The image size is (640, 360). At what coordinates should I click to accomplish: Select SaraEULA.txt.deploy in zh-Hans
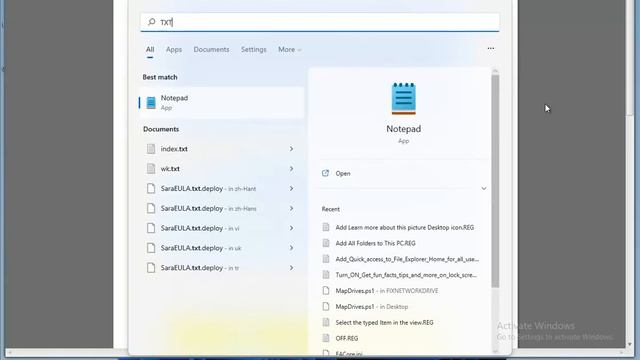[x=208, y=209]
